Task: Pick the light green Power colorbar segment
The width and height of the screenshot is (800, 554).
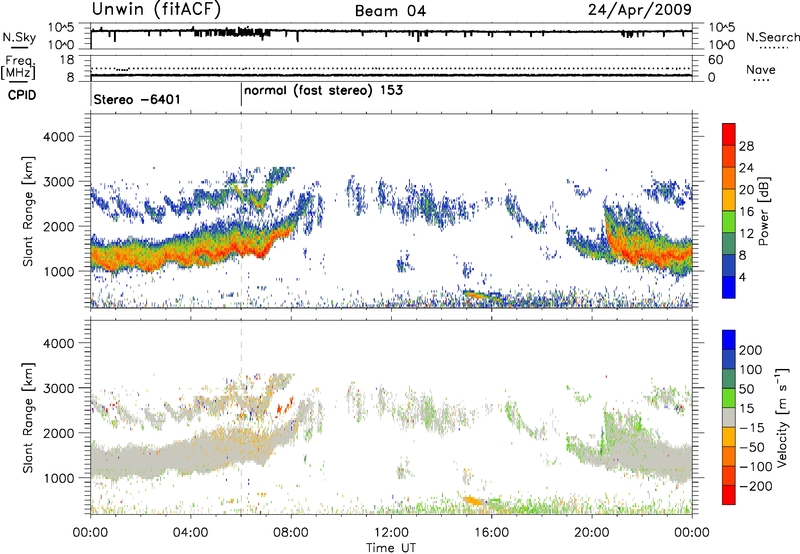Action: click(729, 222)
